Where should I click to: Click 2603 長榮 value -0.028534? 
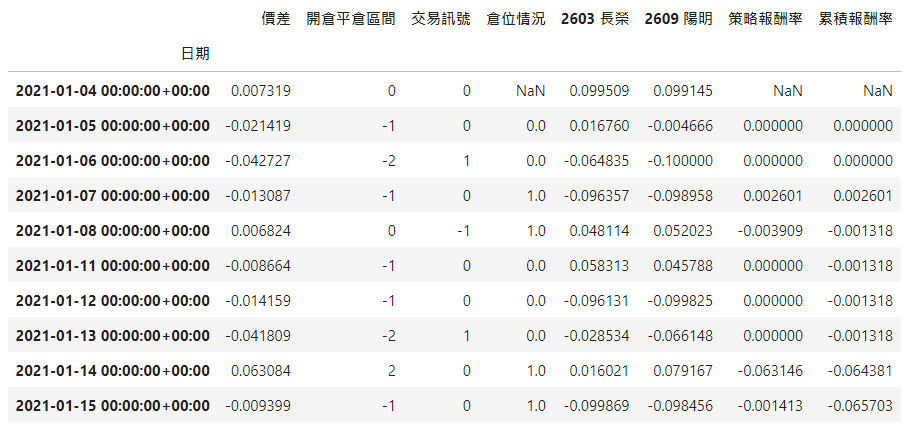(596, 336)
